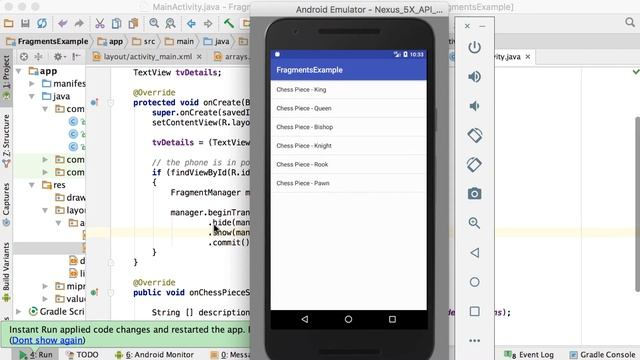
Task: Collapse the res folder
Action: tap(32, 185)
